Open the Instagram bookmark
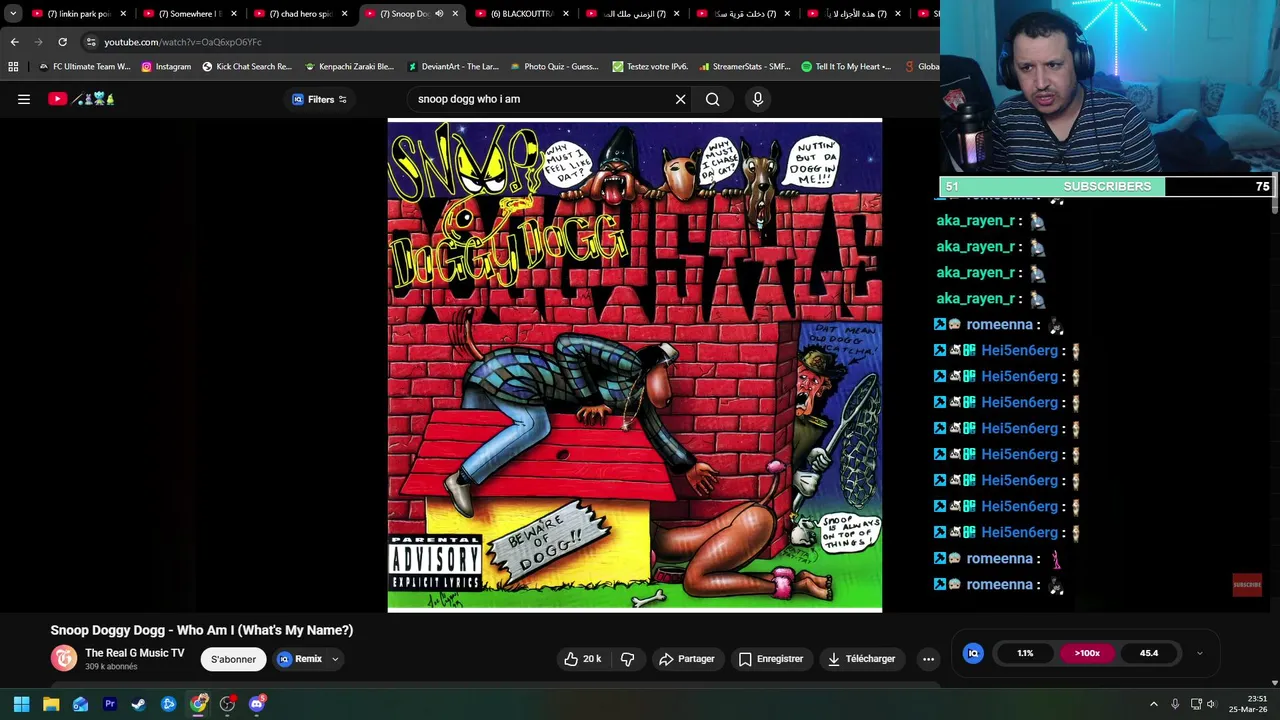1280x720 pixels. tap(166, 67)
